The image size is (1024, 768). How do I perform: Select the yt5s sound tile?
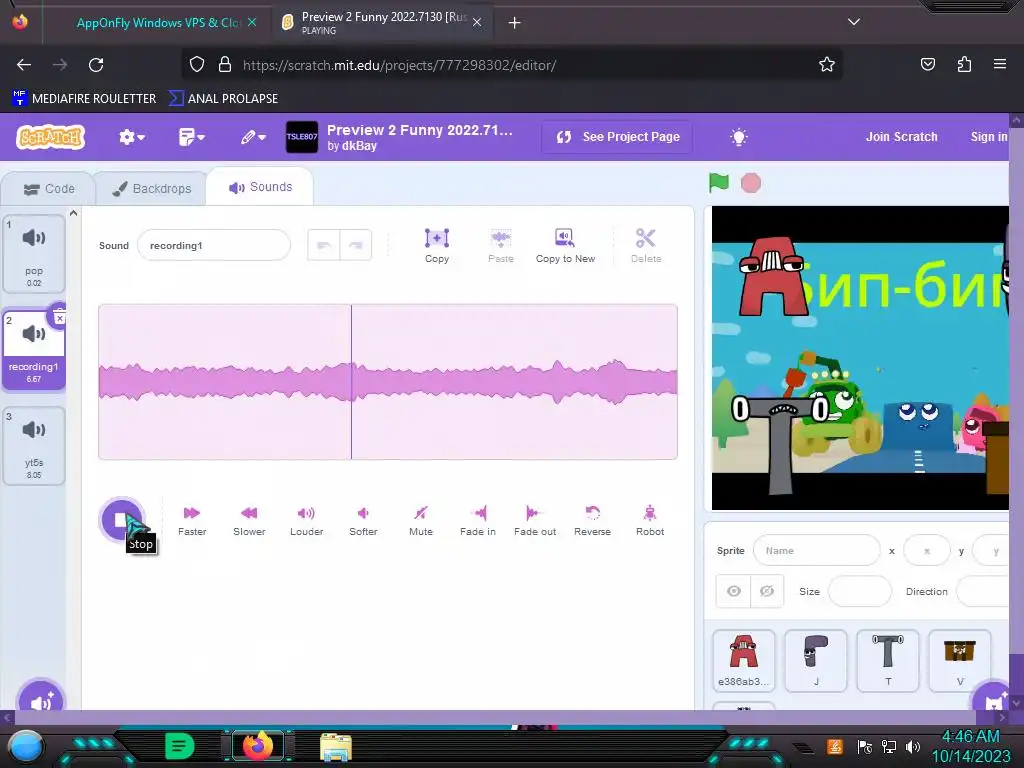34,446
